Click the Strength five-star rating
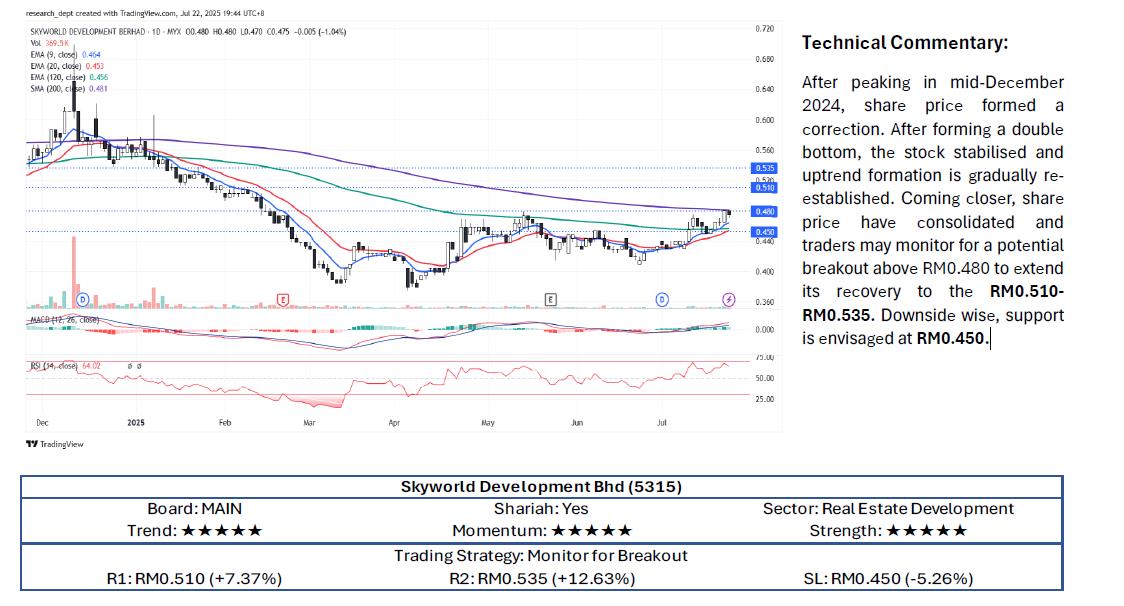Viewport: 1124px width, 606px height. pos(927,531)
